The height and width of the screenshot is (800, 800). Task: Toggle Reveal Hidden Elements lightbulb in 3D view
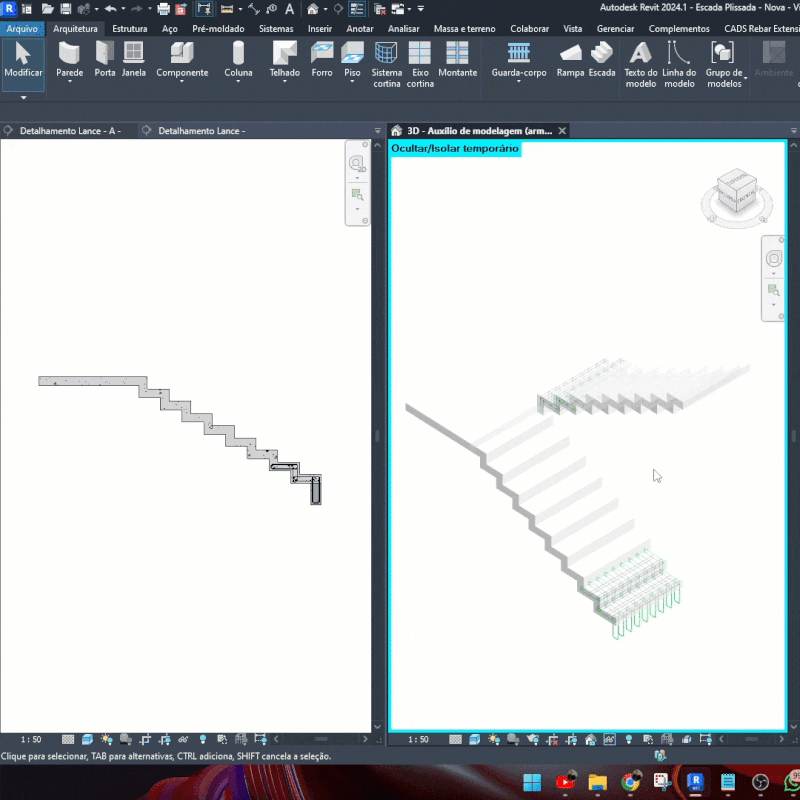pos(629,739)
